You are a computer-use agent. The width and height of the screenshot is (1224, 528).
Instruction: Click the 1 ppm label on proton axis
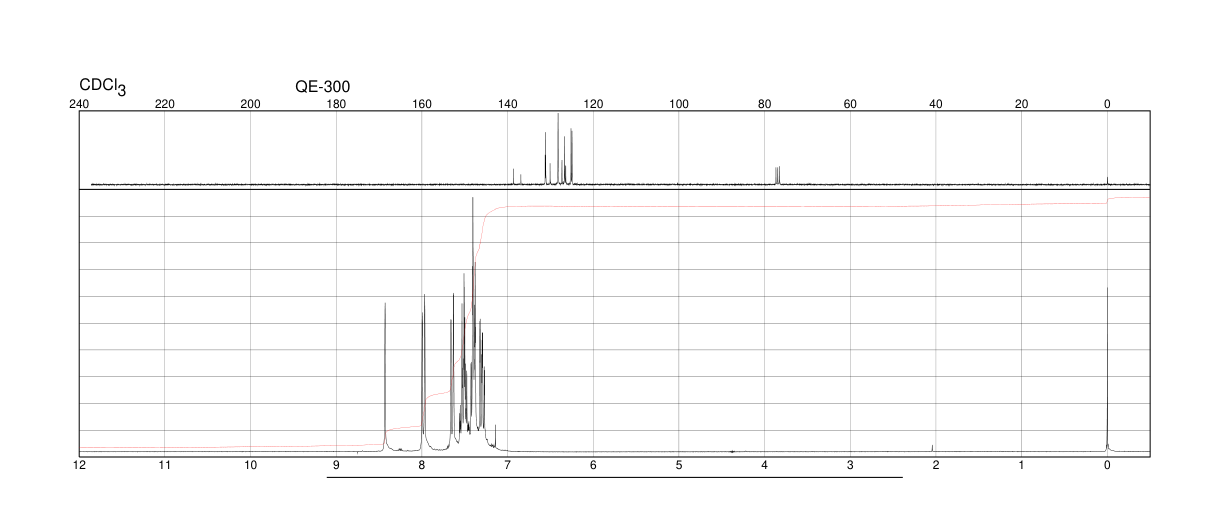click(1021, 465)
